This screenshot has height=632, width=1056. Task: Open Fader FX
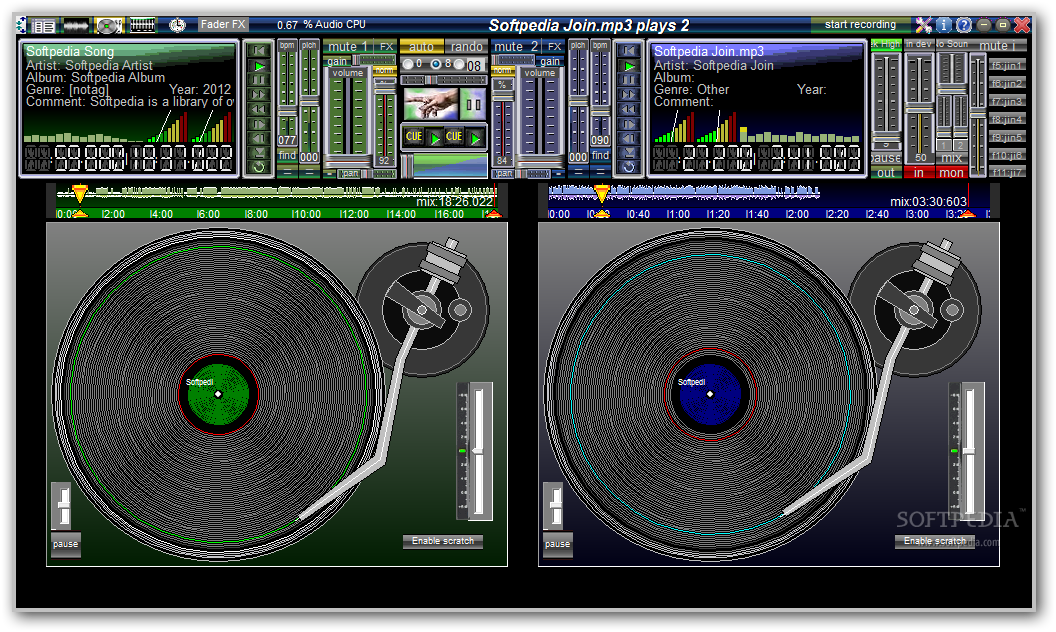coord(223,24)
